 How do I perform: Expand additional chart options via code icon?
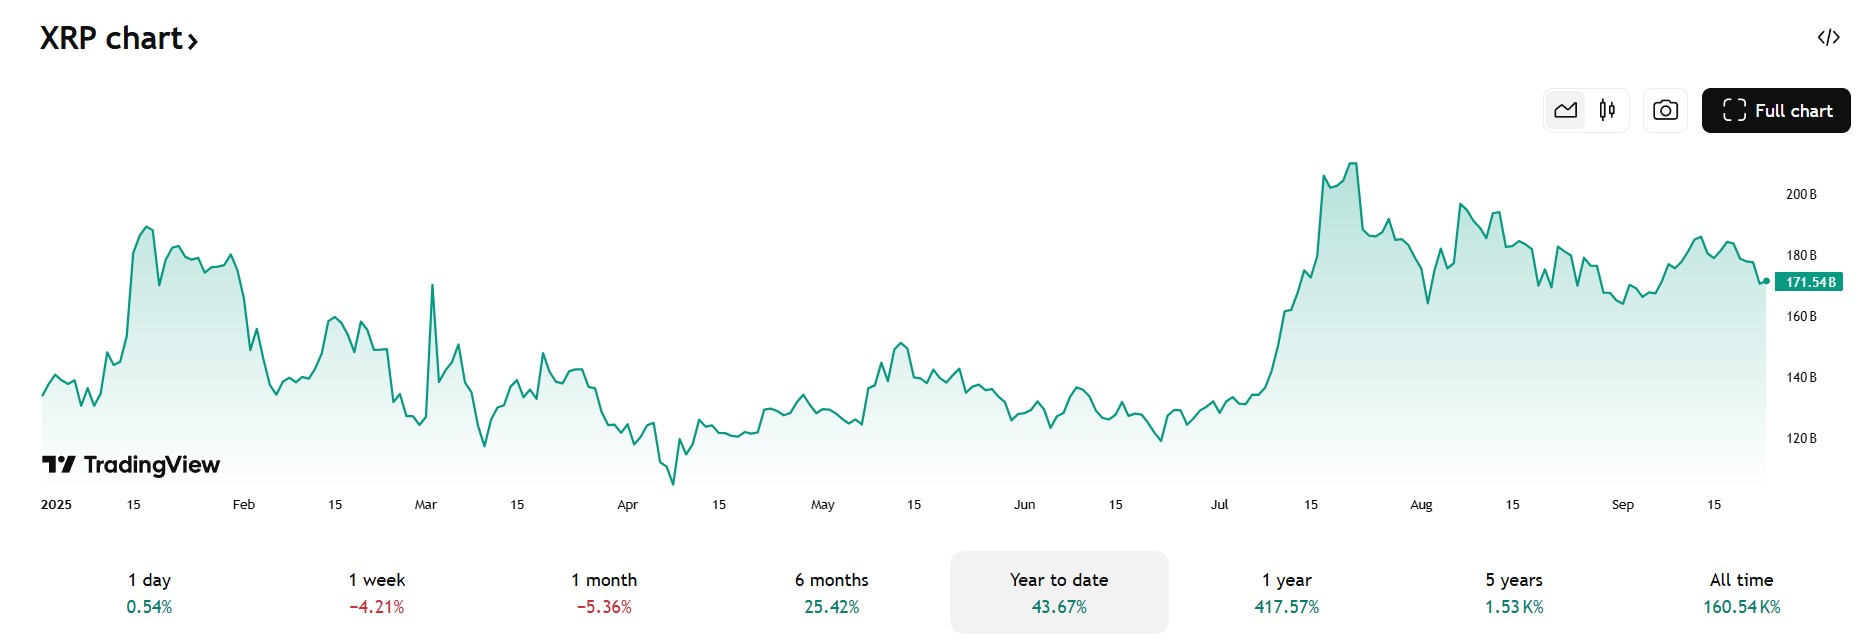click(1829, 38)
